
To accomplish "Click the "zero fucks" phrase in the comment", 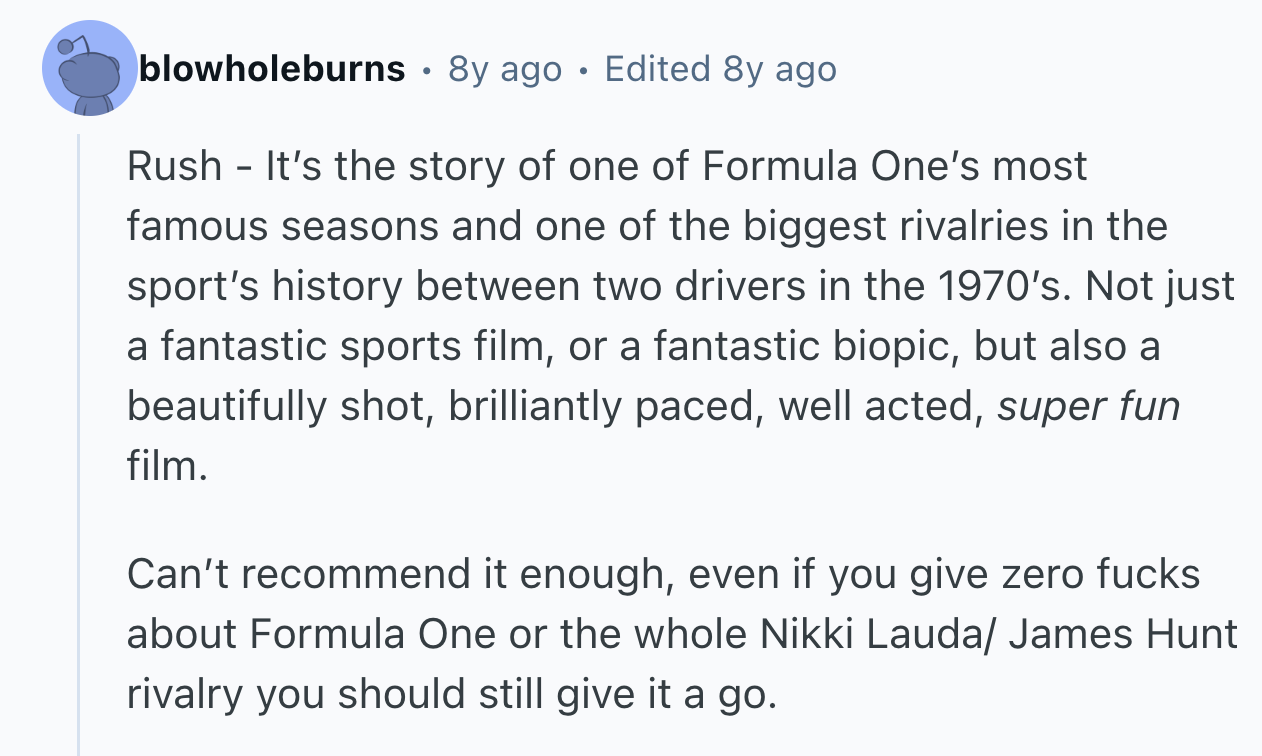I will pyautogui.click(x=1099, y=574).
